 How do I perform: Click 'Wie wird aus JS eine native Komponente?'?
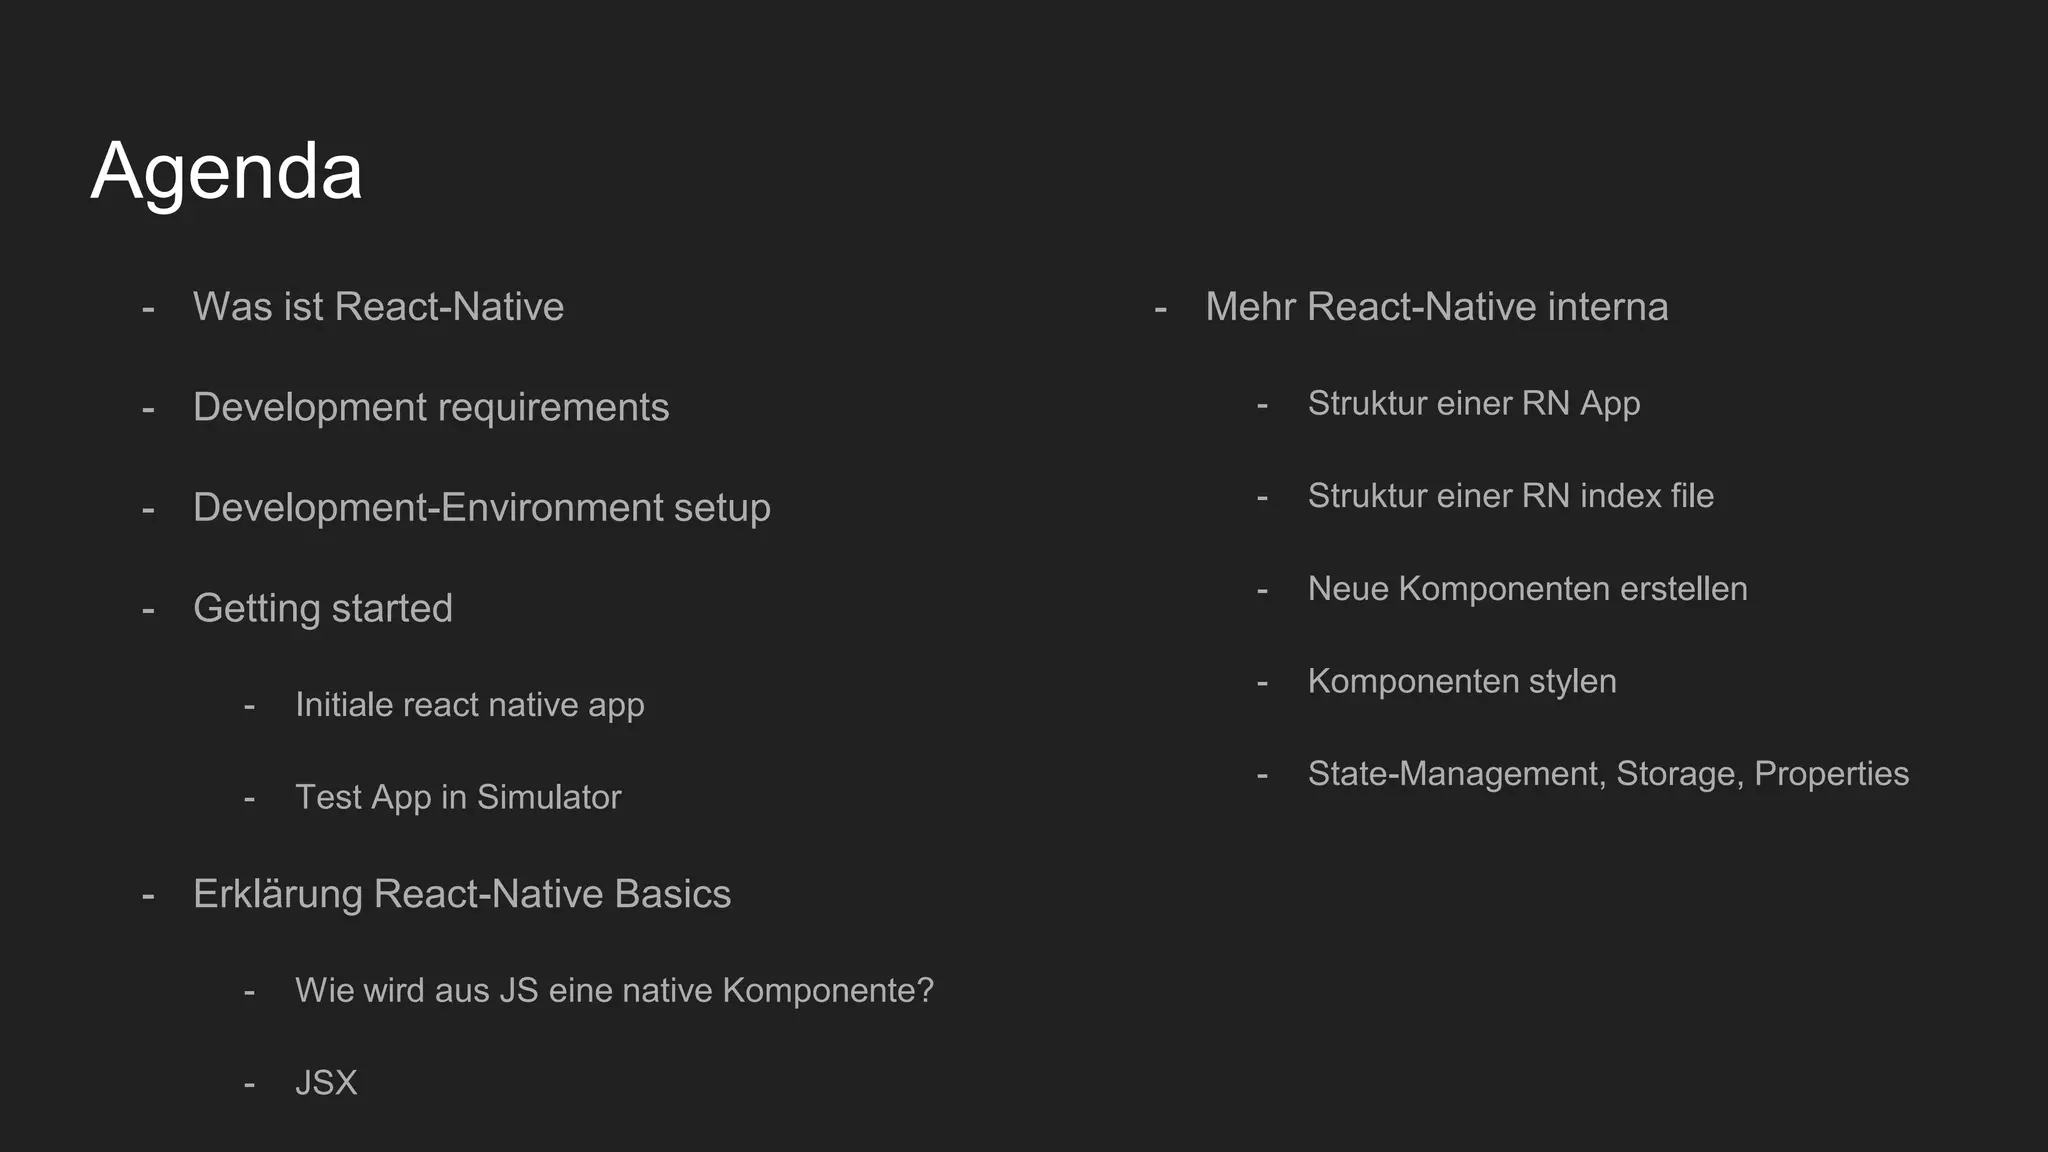point(614,990)
